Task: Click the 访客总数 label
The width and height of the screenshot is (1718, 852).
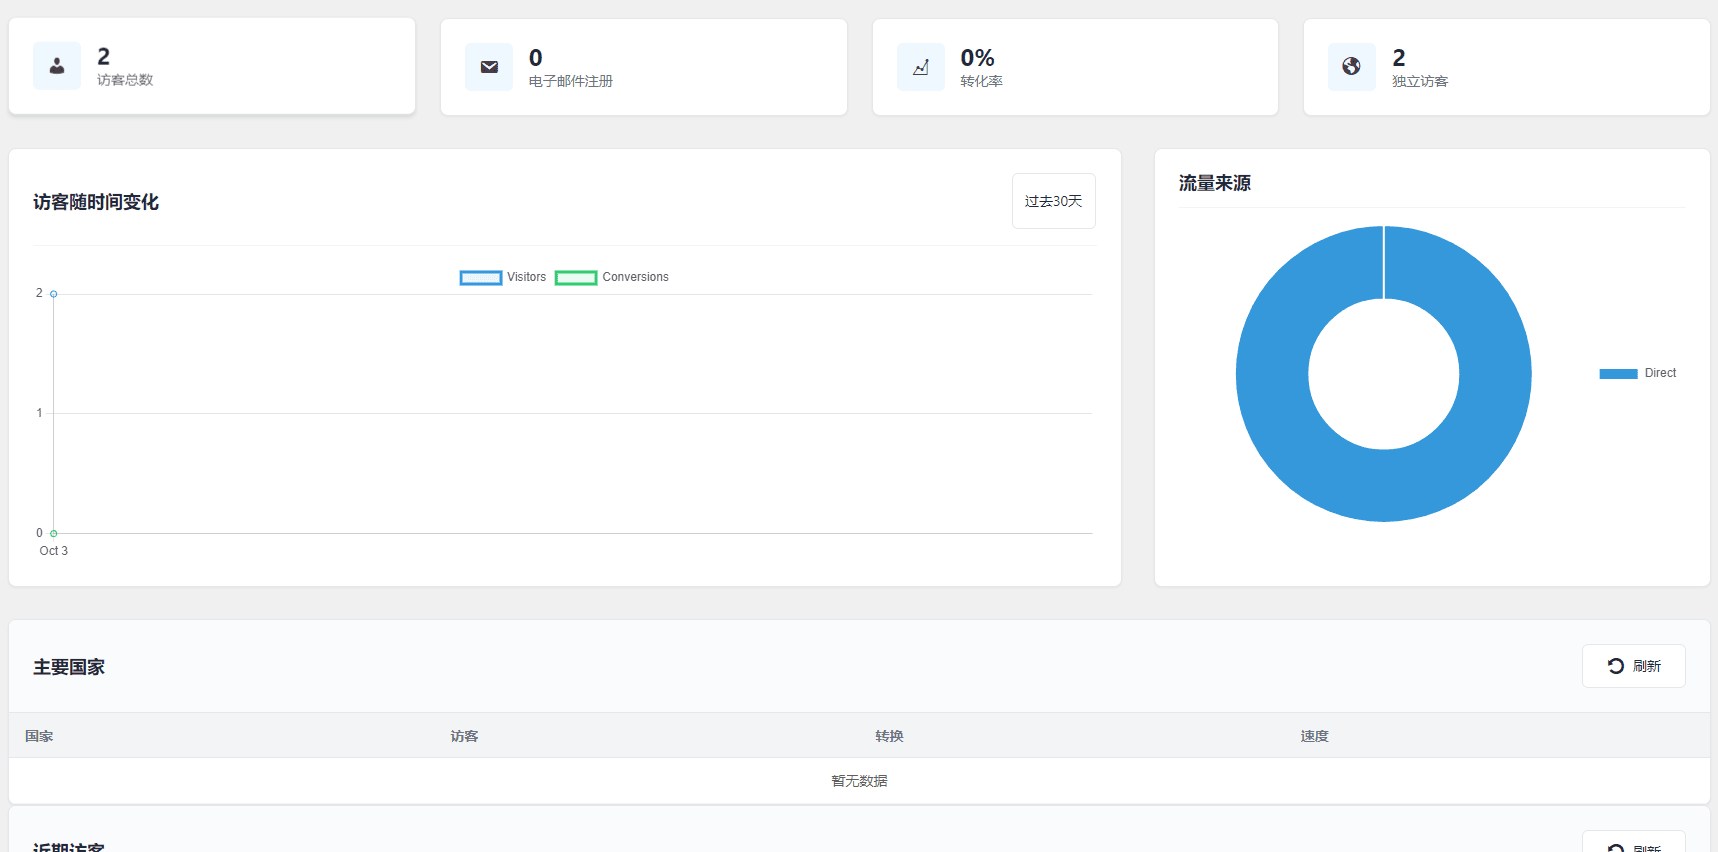Action: (125, 80)
